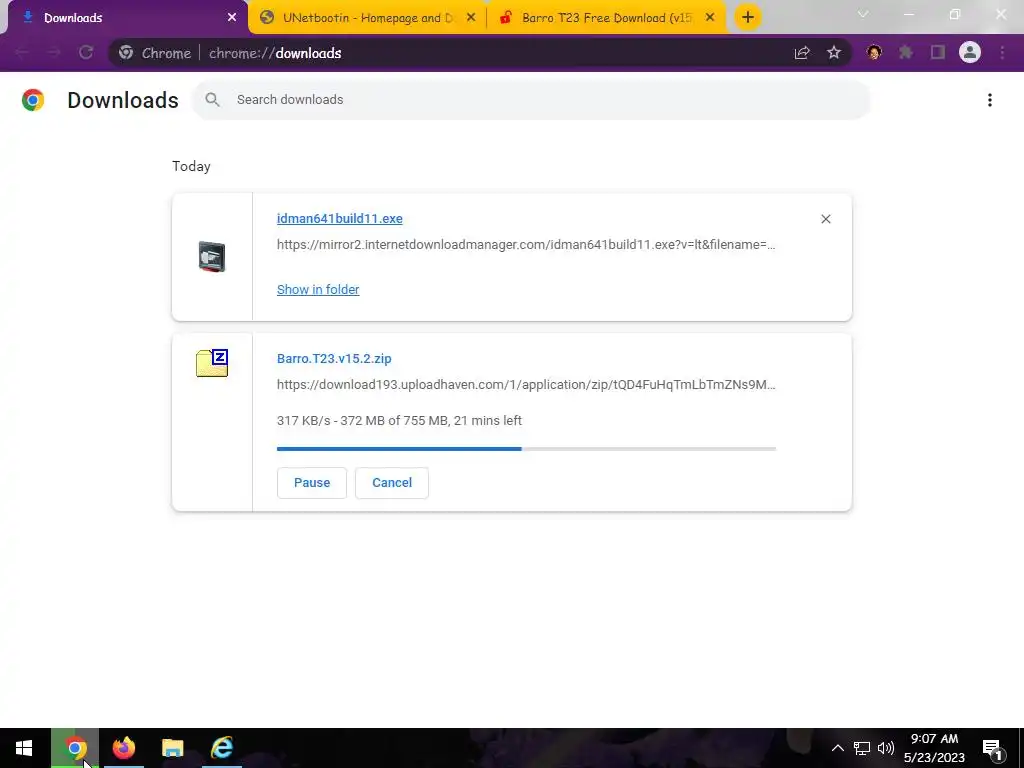Open Internet Explorer from the taskbar

click(x=222, y=748)
